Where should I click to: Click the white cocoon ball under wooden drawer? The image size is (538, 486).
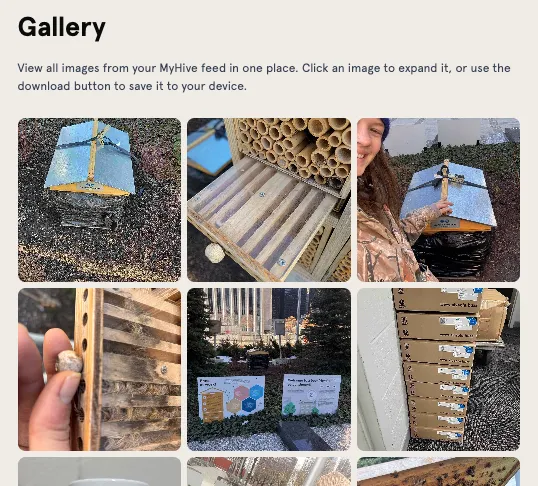pos(215,253)
